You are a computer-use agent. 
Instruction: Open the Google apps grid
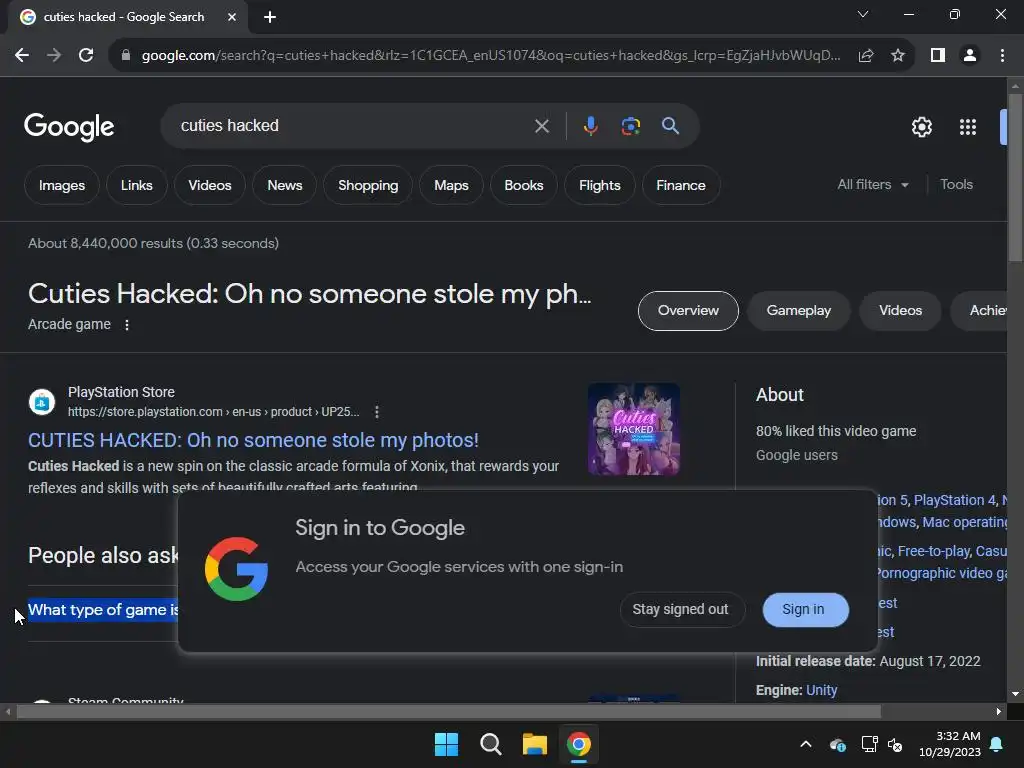(968, 127)
